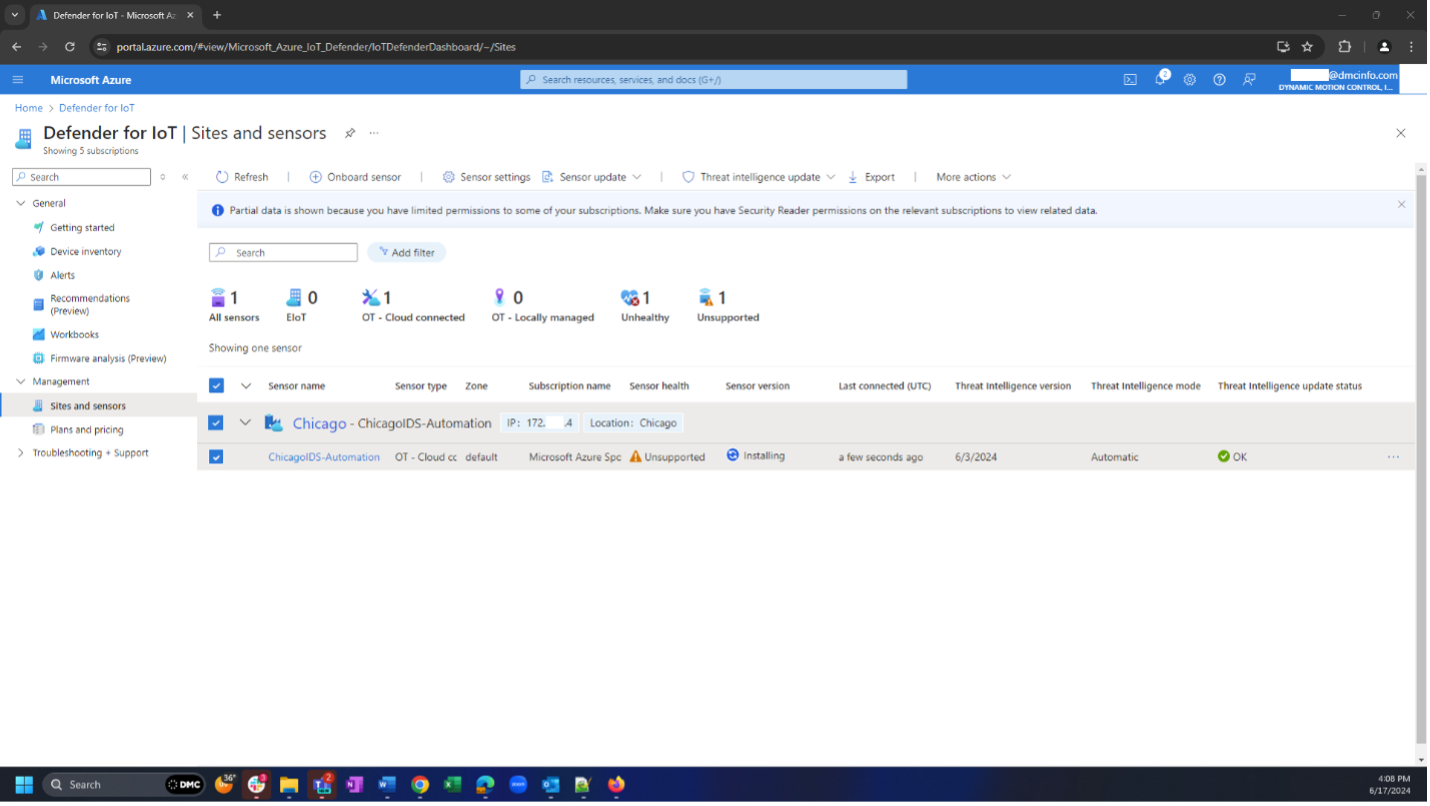Screen dimensions: 1430x806
Task: Click the Defender for IoT breadcrumb
Action: click(x=96, y=108)
